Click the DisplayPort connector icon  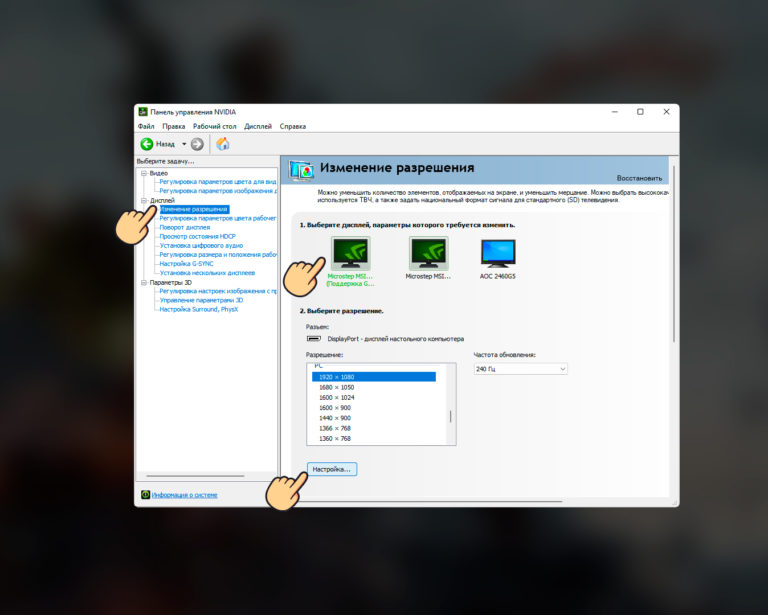pyautogui.click(x=313, y=338)
